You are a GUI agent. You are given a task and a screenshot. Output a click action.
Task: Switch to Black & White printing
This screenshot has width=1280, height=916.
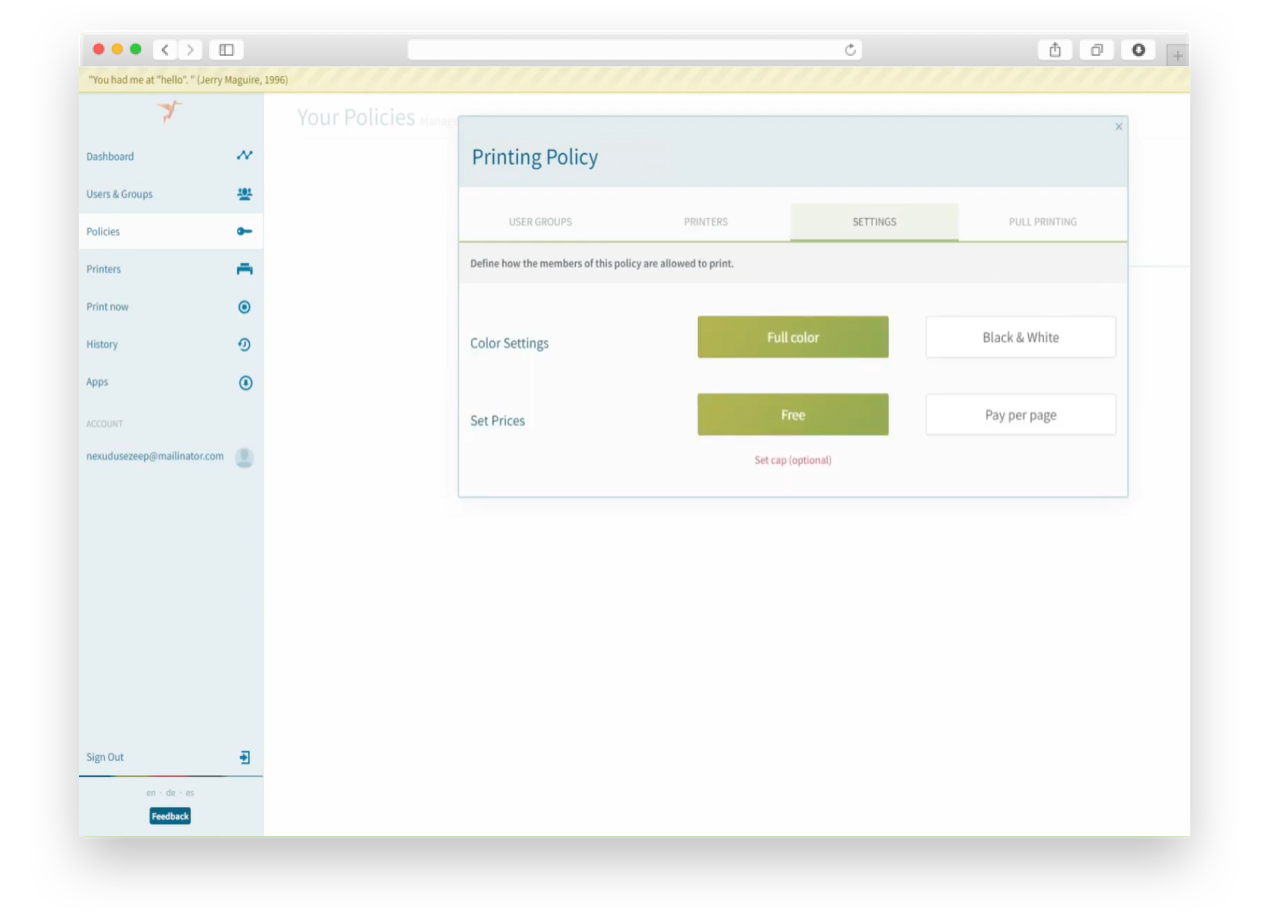click(x=1020, y=337)
